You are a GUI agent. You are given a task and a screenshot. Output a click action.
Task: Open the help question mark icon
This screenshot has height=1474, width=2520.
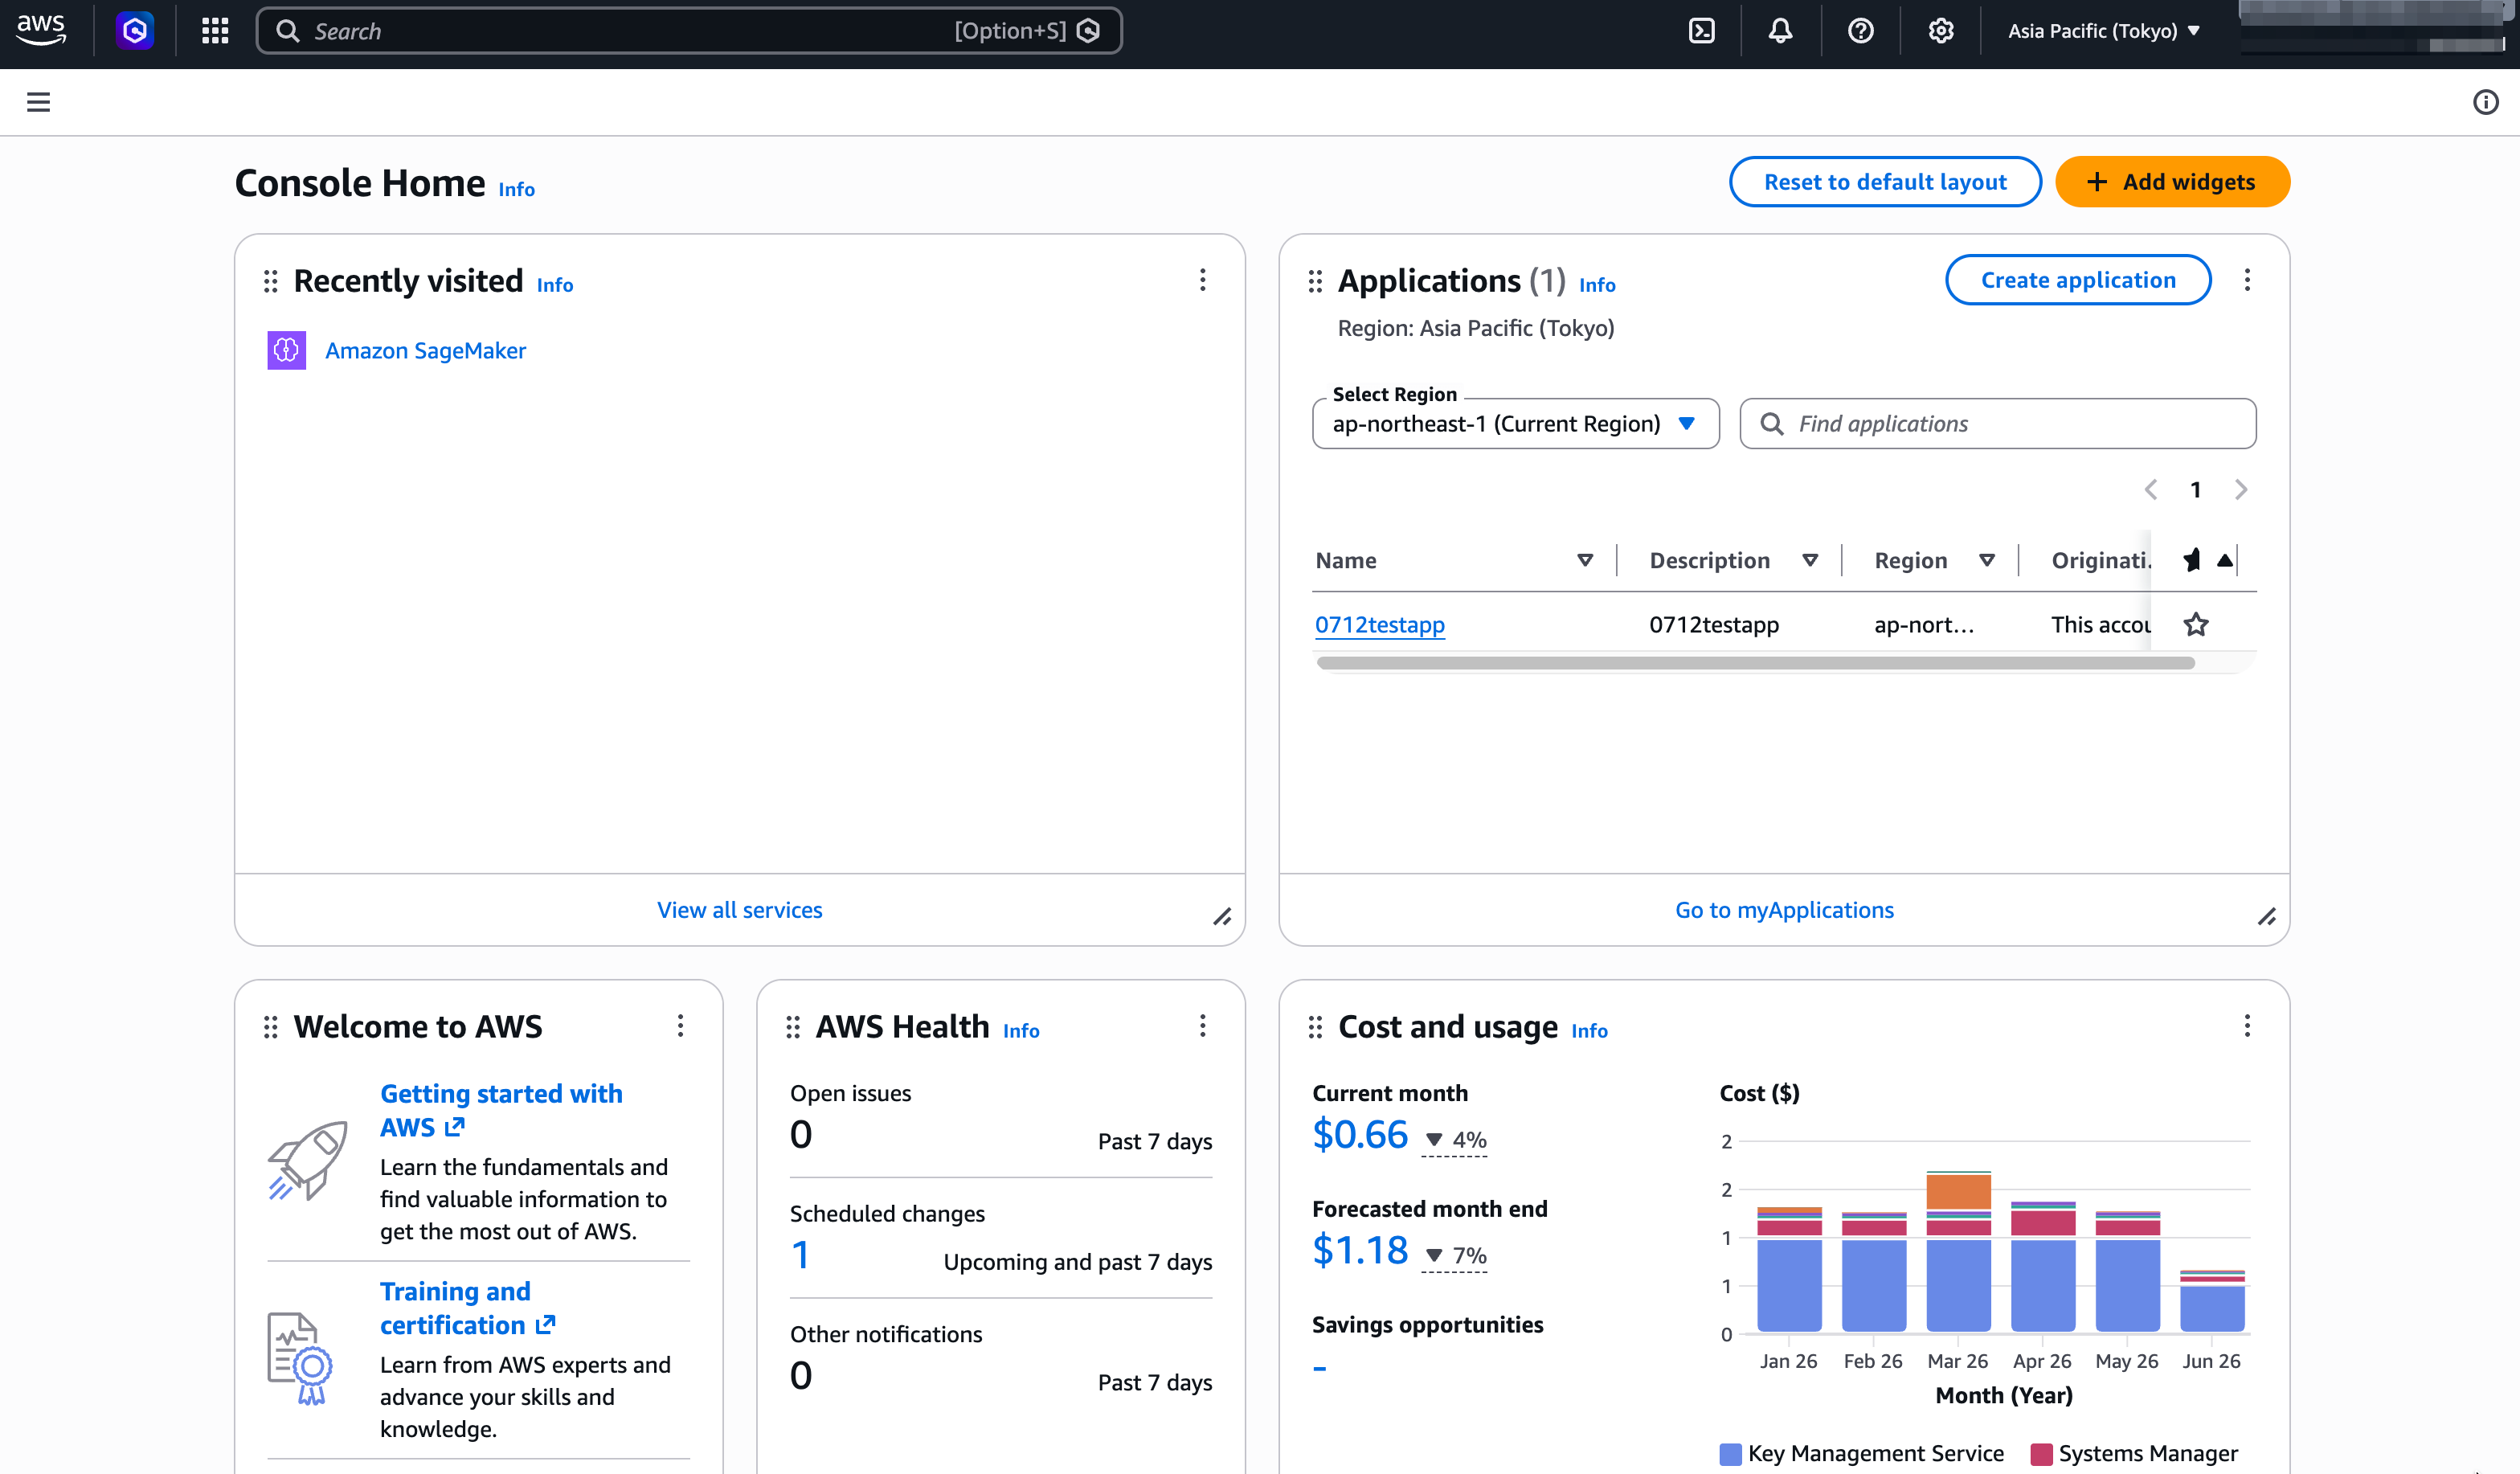tap(1860, 31)
